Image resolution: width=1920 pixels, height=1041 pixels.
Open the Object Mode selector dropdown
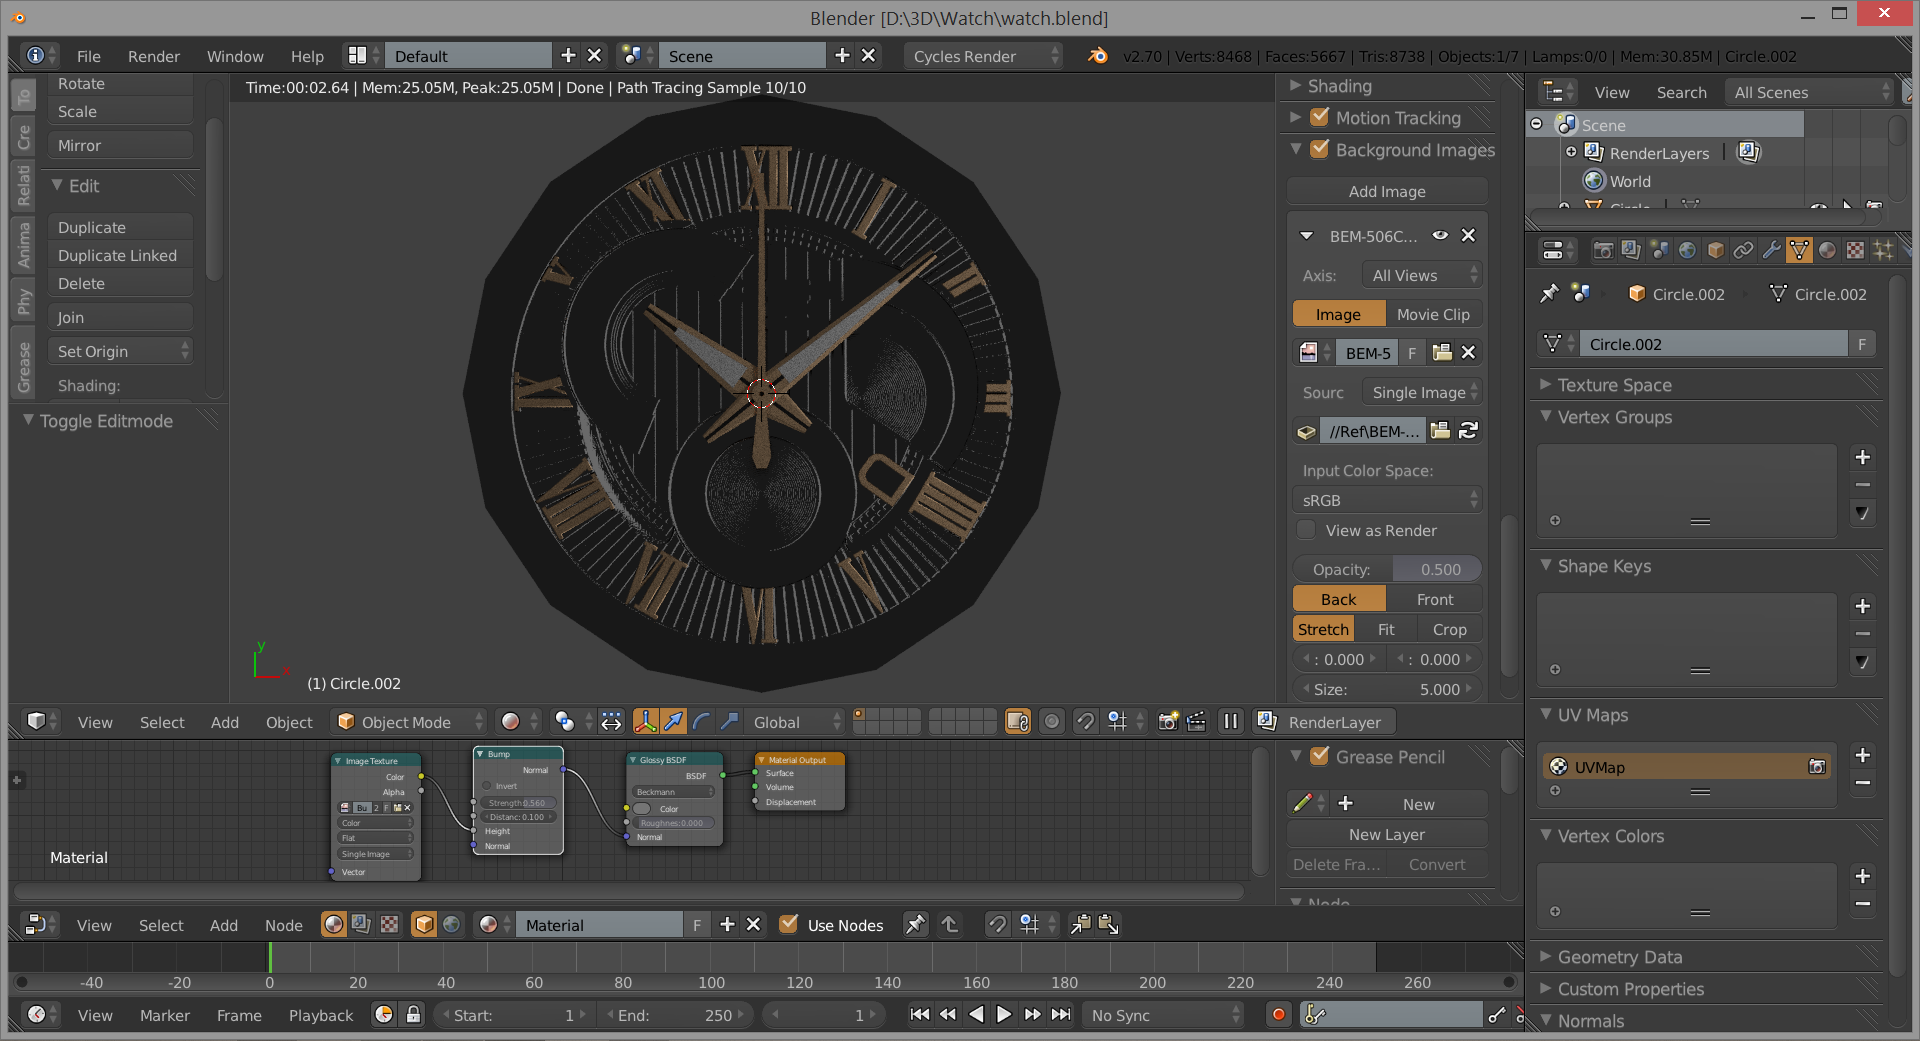pos(410,722)
